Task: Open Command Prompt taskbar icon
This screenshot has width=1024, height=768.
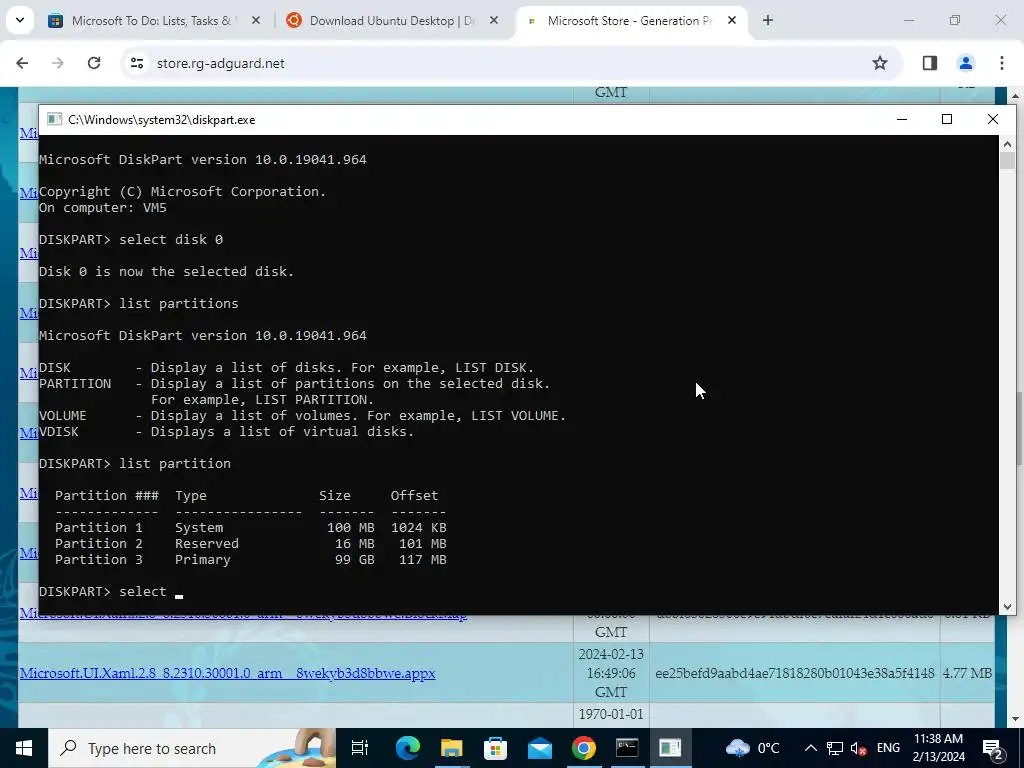Action: [627, 748]
